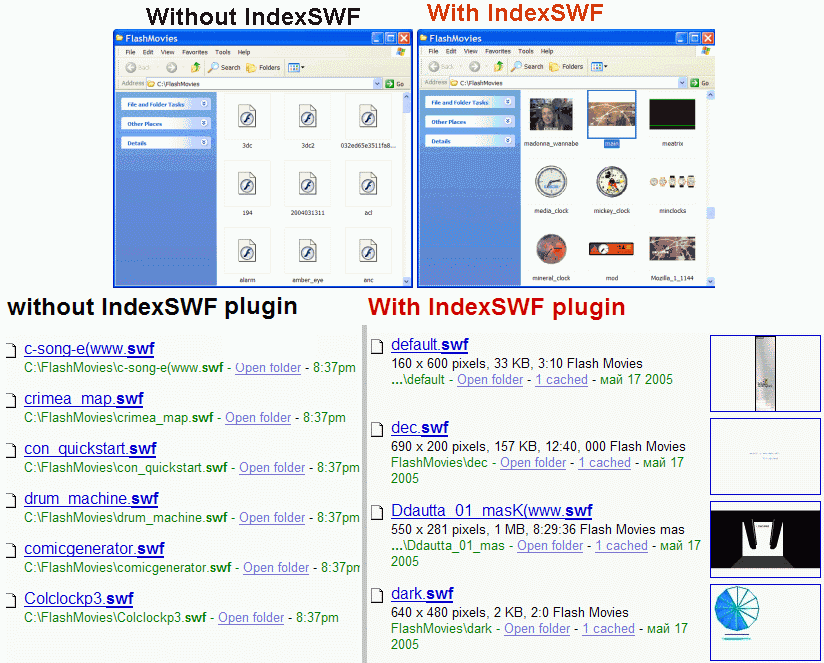
Task: Click document icon beside drum_machine.swf result
Action: (11, 500)
